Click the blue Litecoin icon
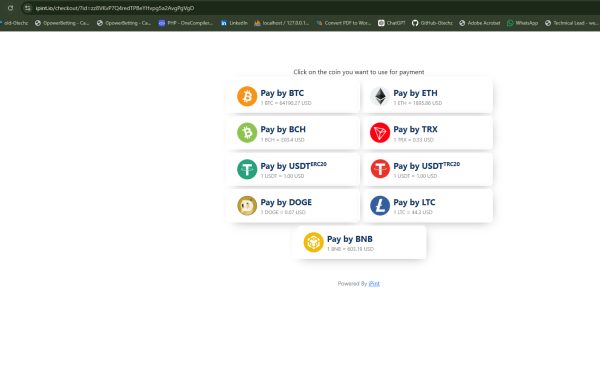 (380, 206)
